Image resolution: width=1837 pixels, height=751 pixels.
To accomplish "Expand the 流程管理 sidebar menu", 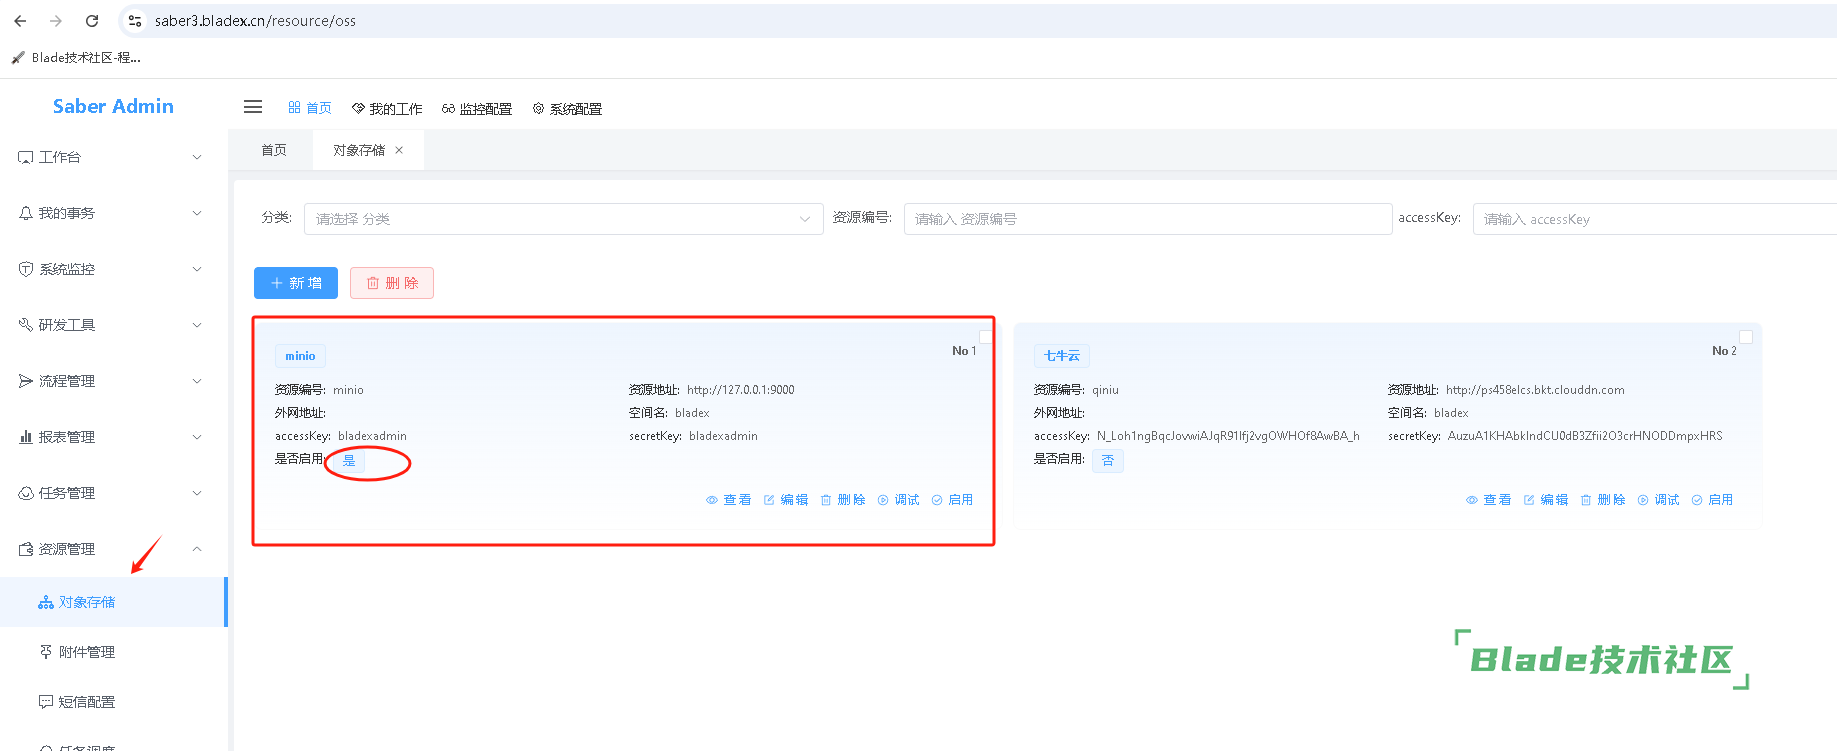I will pyautogui.click(x=113, y=381).
